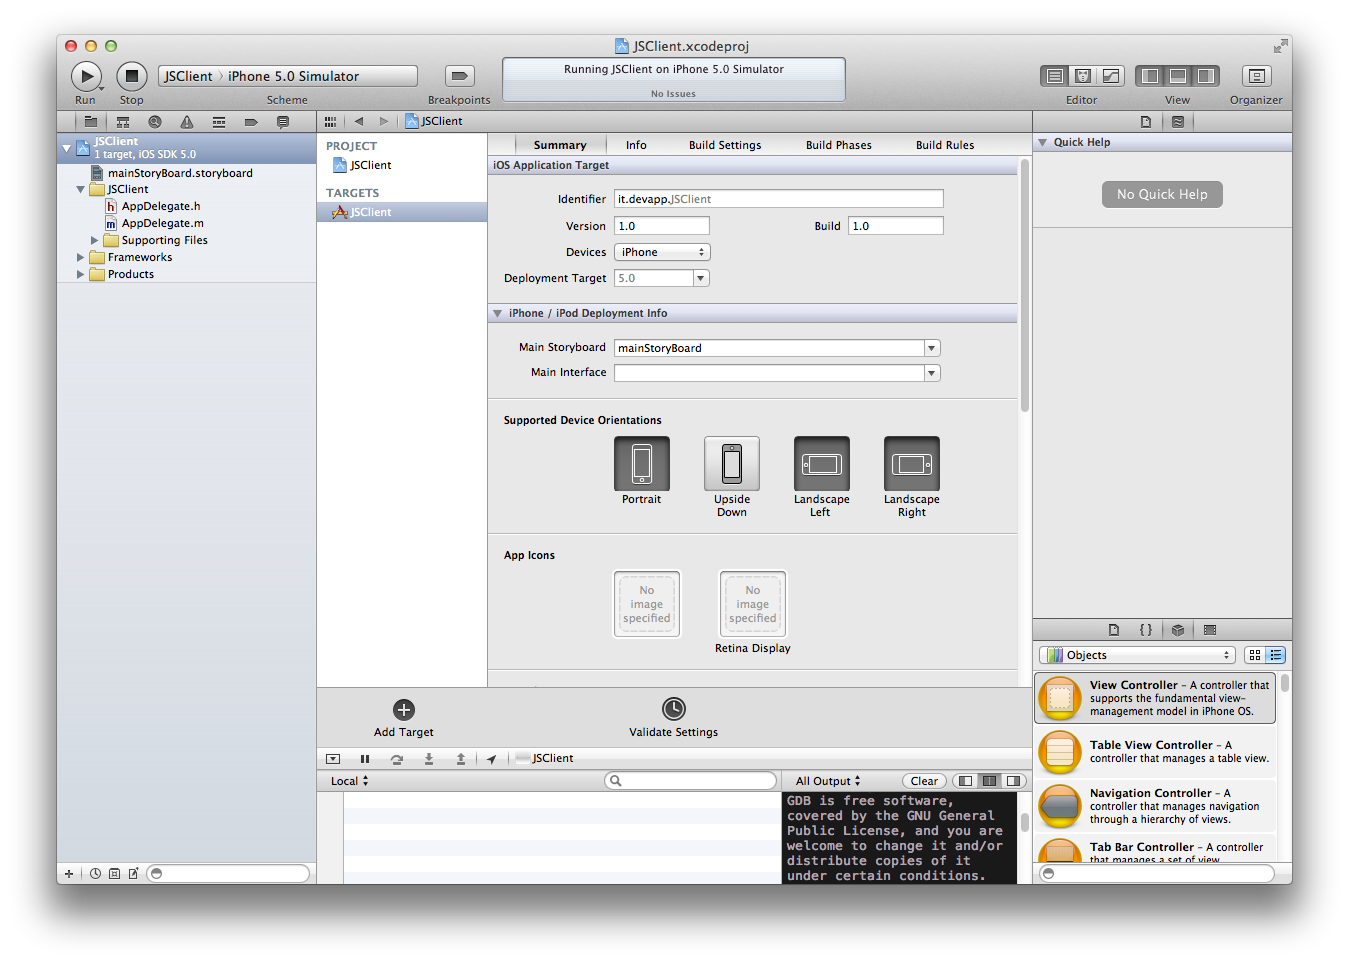Add a new target
The width and height of the screenshot is (1349, 963).
pos(404,710)
